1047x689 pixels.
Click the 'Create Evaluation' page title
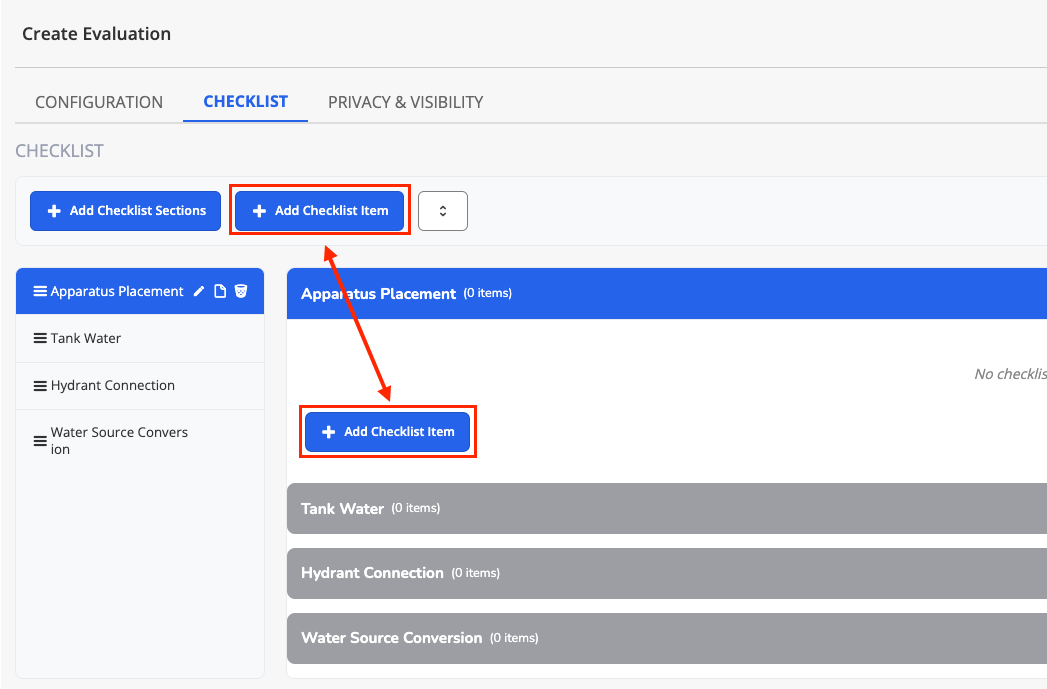[97, 34]
